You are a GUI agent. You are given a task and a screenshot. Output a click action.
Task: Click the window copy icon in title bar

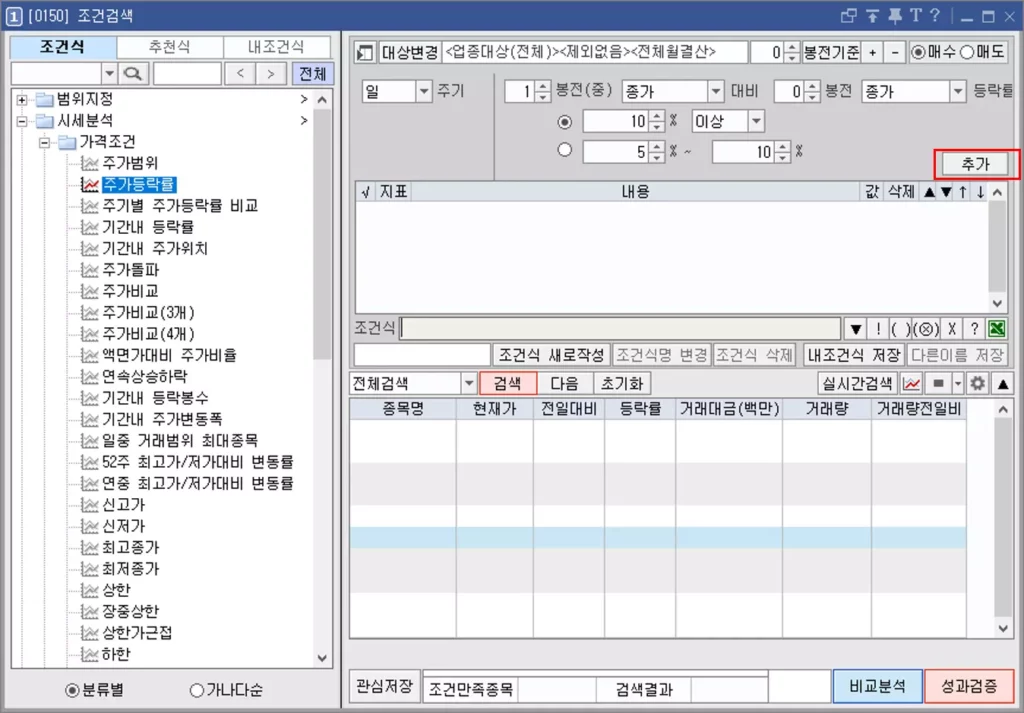point(849,16)
